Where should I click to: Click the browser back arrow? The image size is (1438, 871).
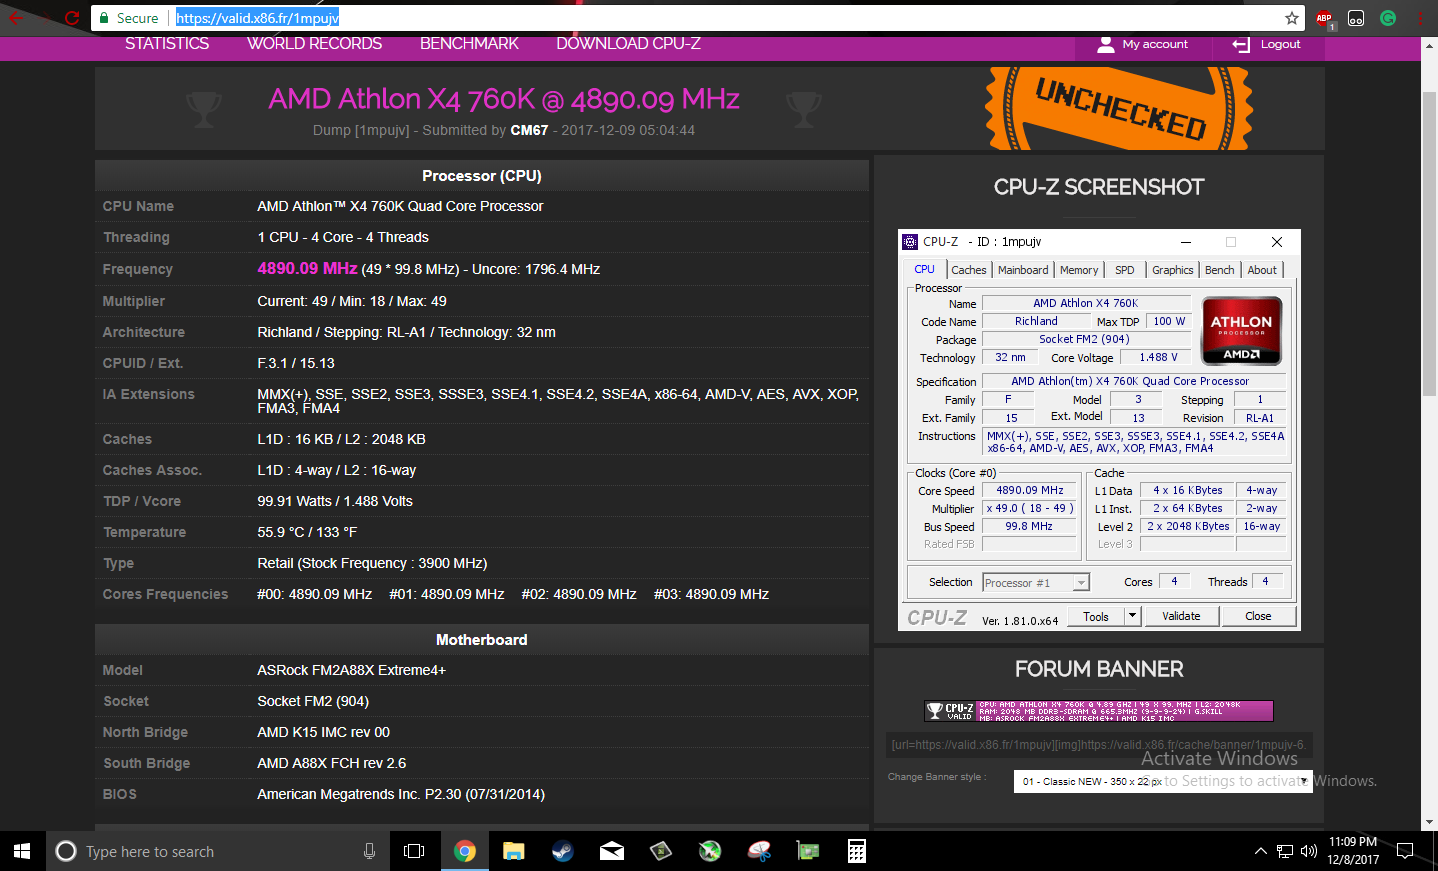(16, 18)
